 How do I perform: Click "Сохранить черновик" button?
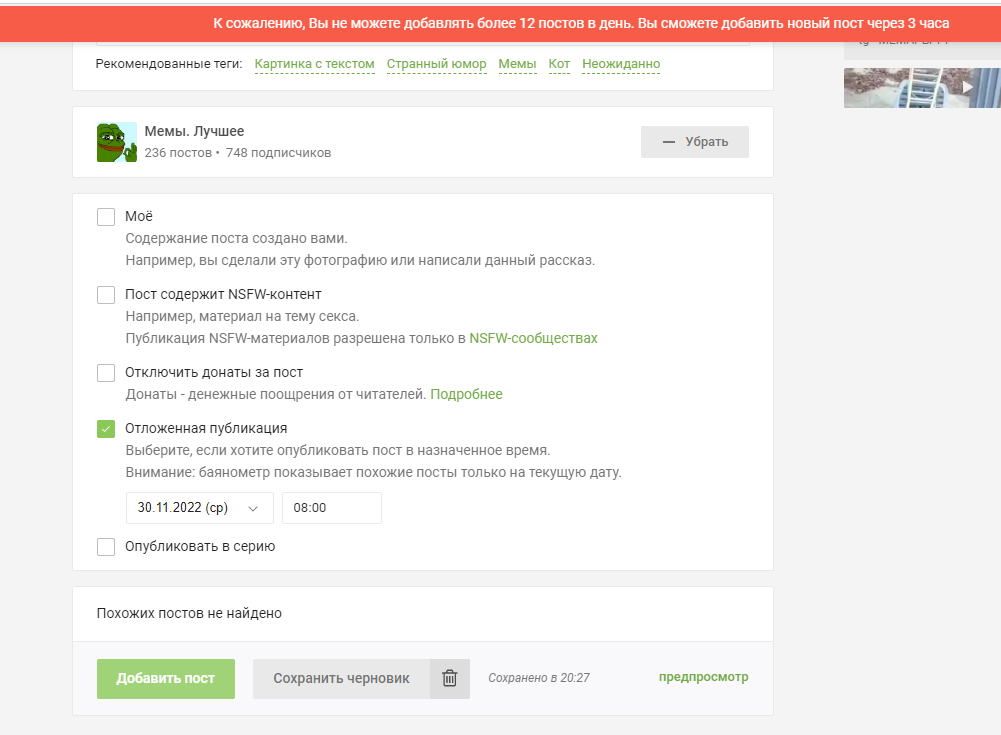point(342,678)
